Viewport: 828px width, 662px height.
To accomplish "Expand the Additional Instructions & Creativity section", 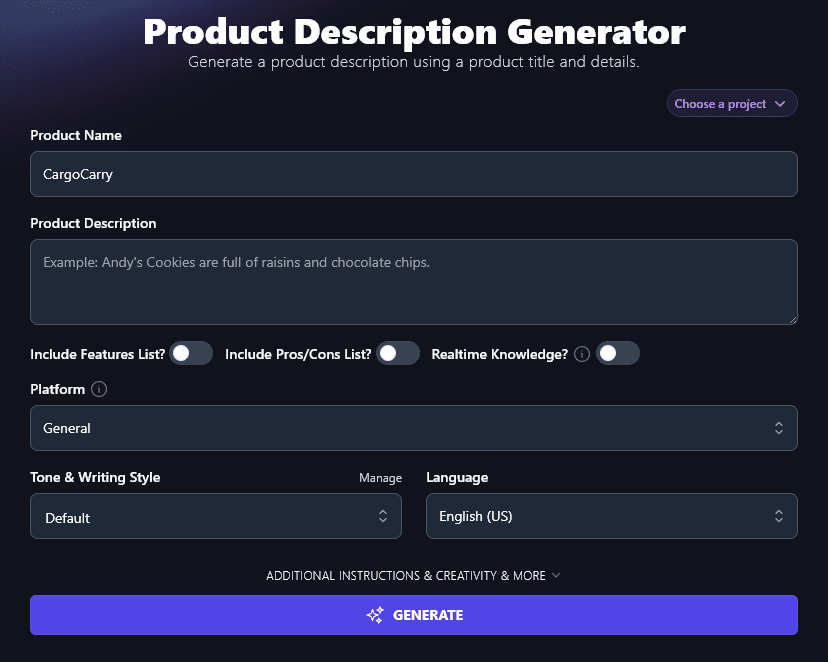I will pyautogui.click(x=414, y=575).
